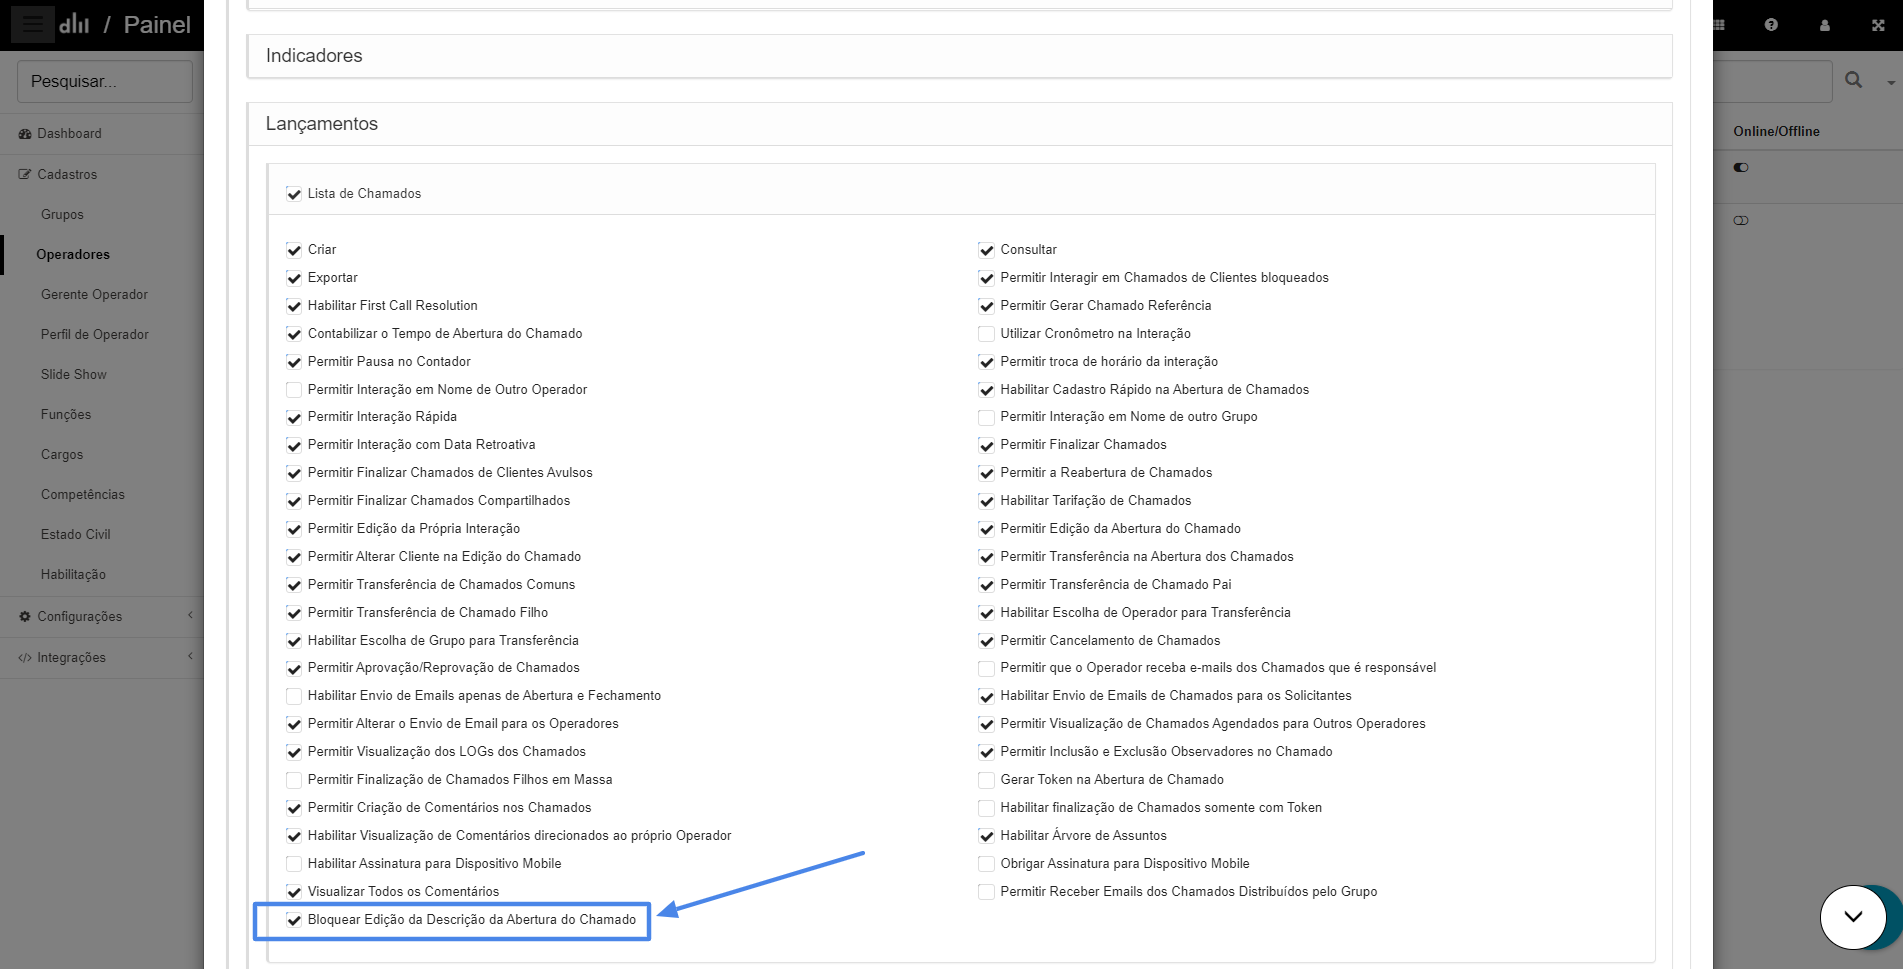Image resolution: width=1903 pixels, height=969 pixels.
Task: Open Gerente Operador menu item
Action: click(94, 295)
